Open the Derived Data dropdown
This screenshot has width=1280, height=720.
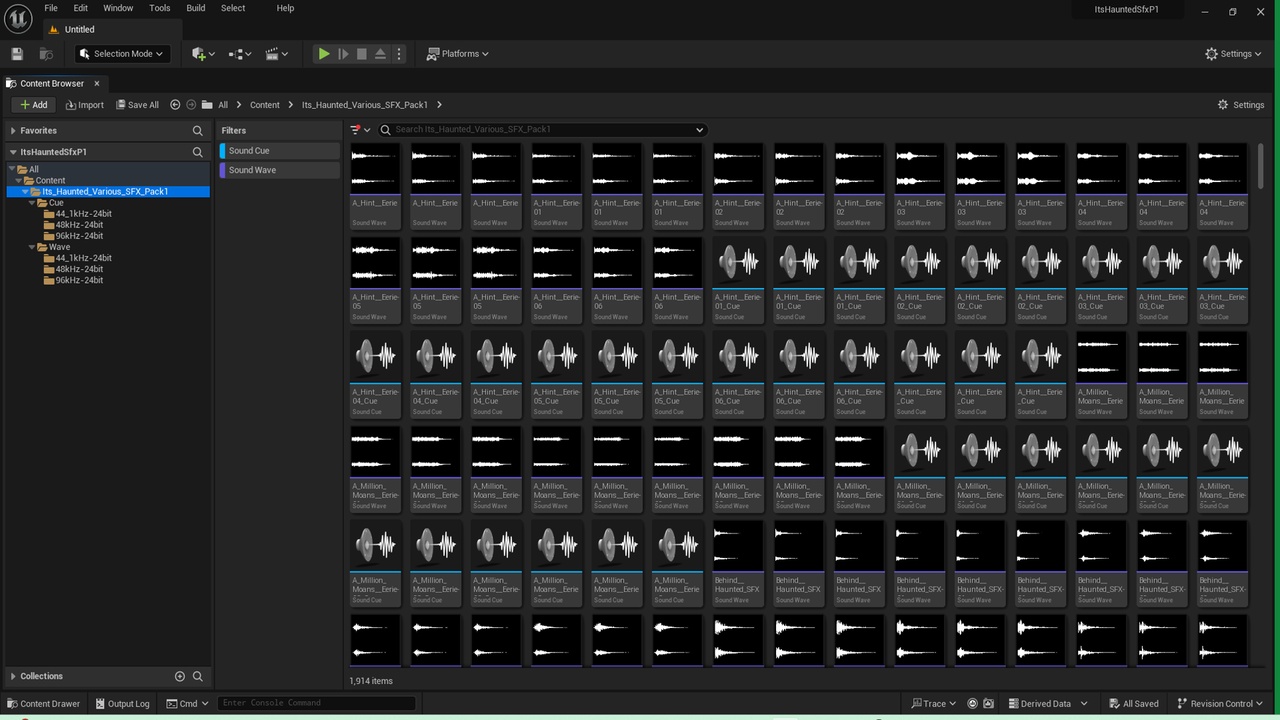(1045, 704)
